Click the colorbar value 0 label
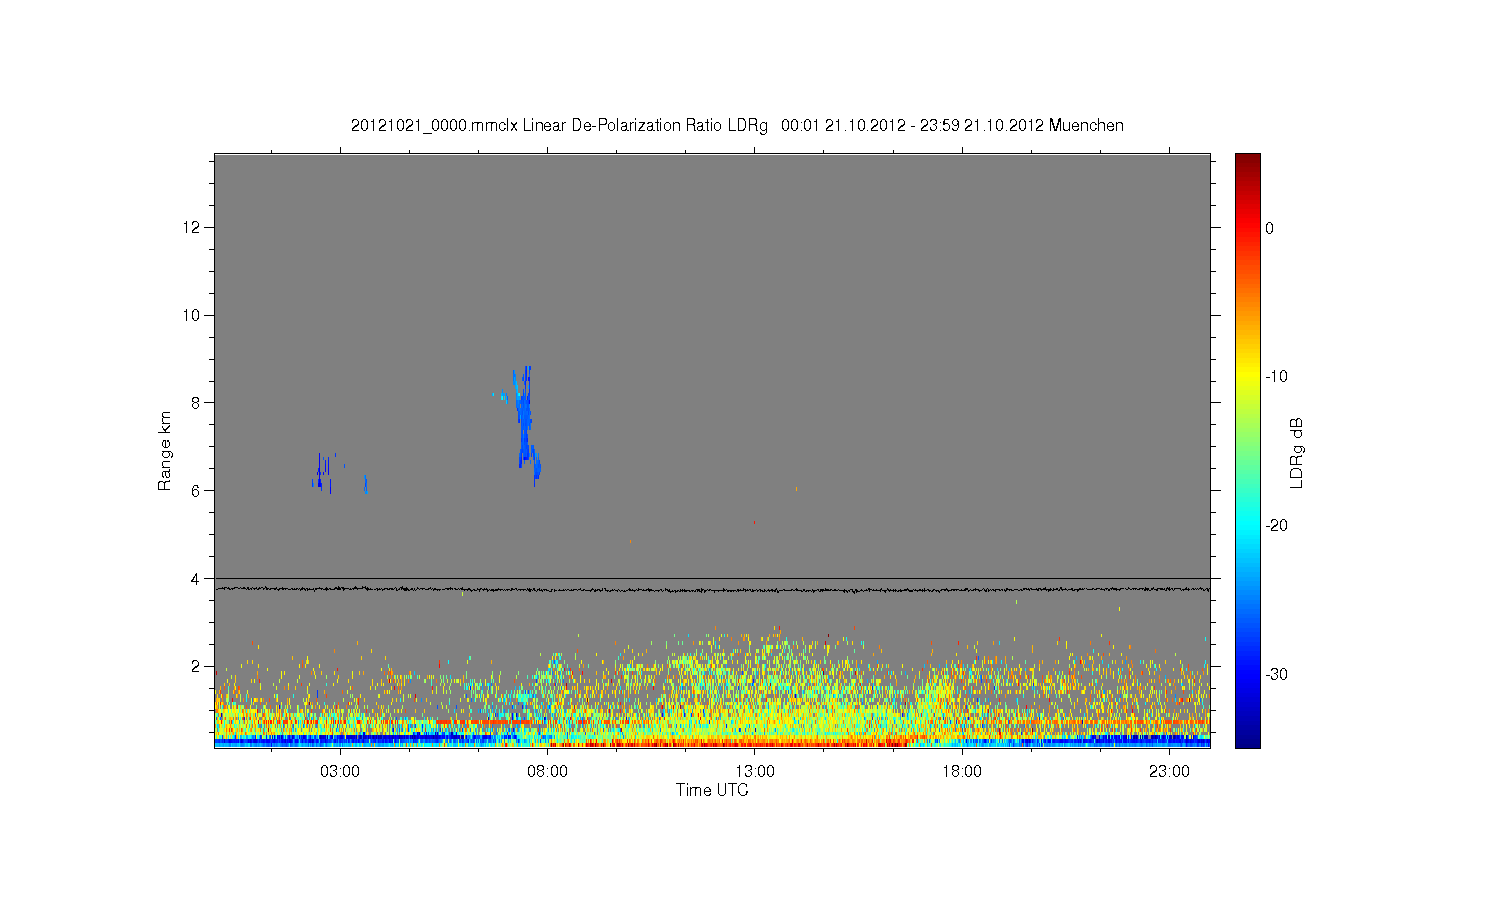Screen dimensions: 1500x900 (x=1270, y=228)
